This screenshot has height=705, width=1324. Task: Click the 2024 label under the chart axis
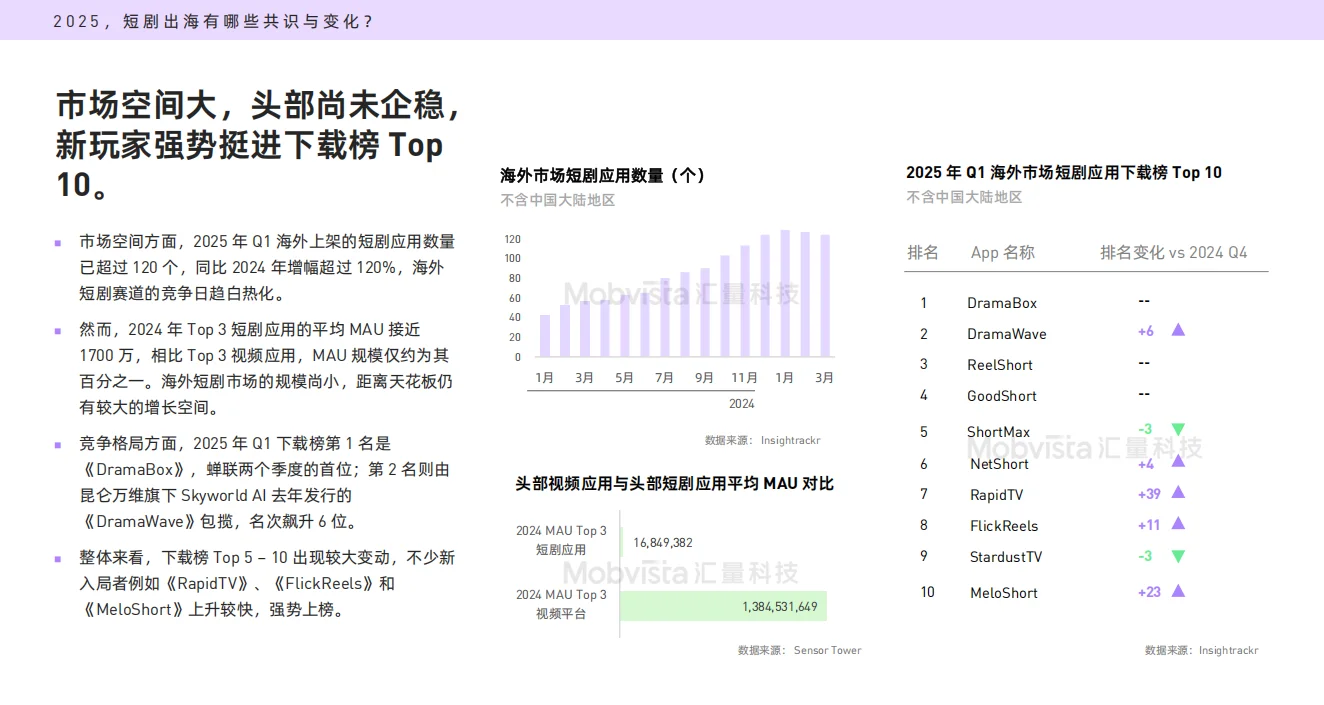coord(741,403)
